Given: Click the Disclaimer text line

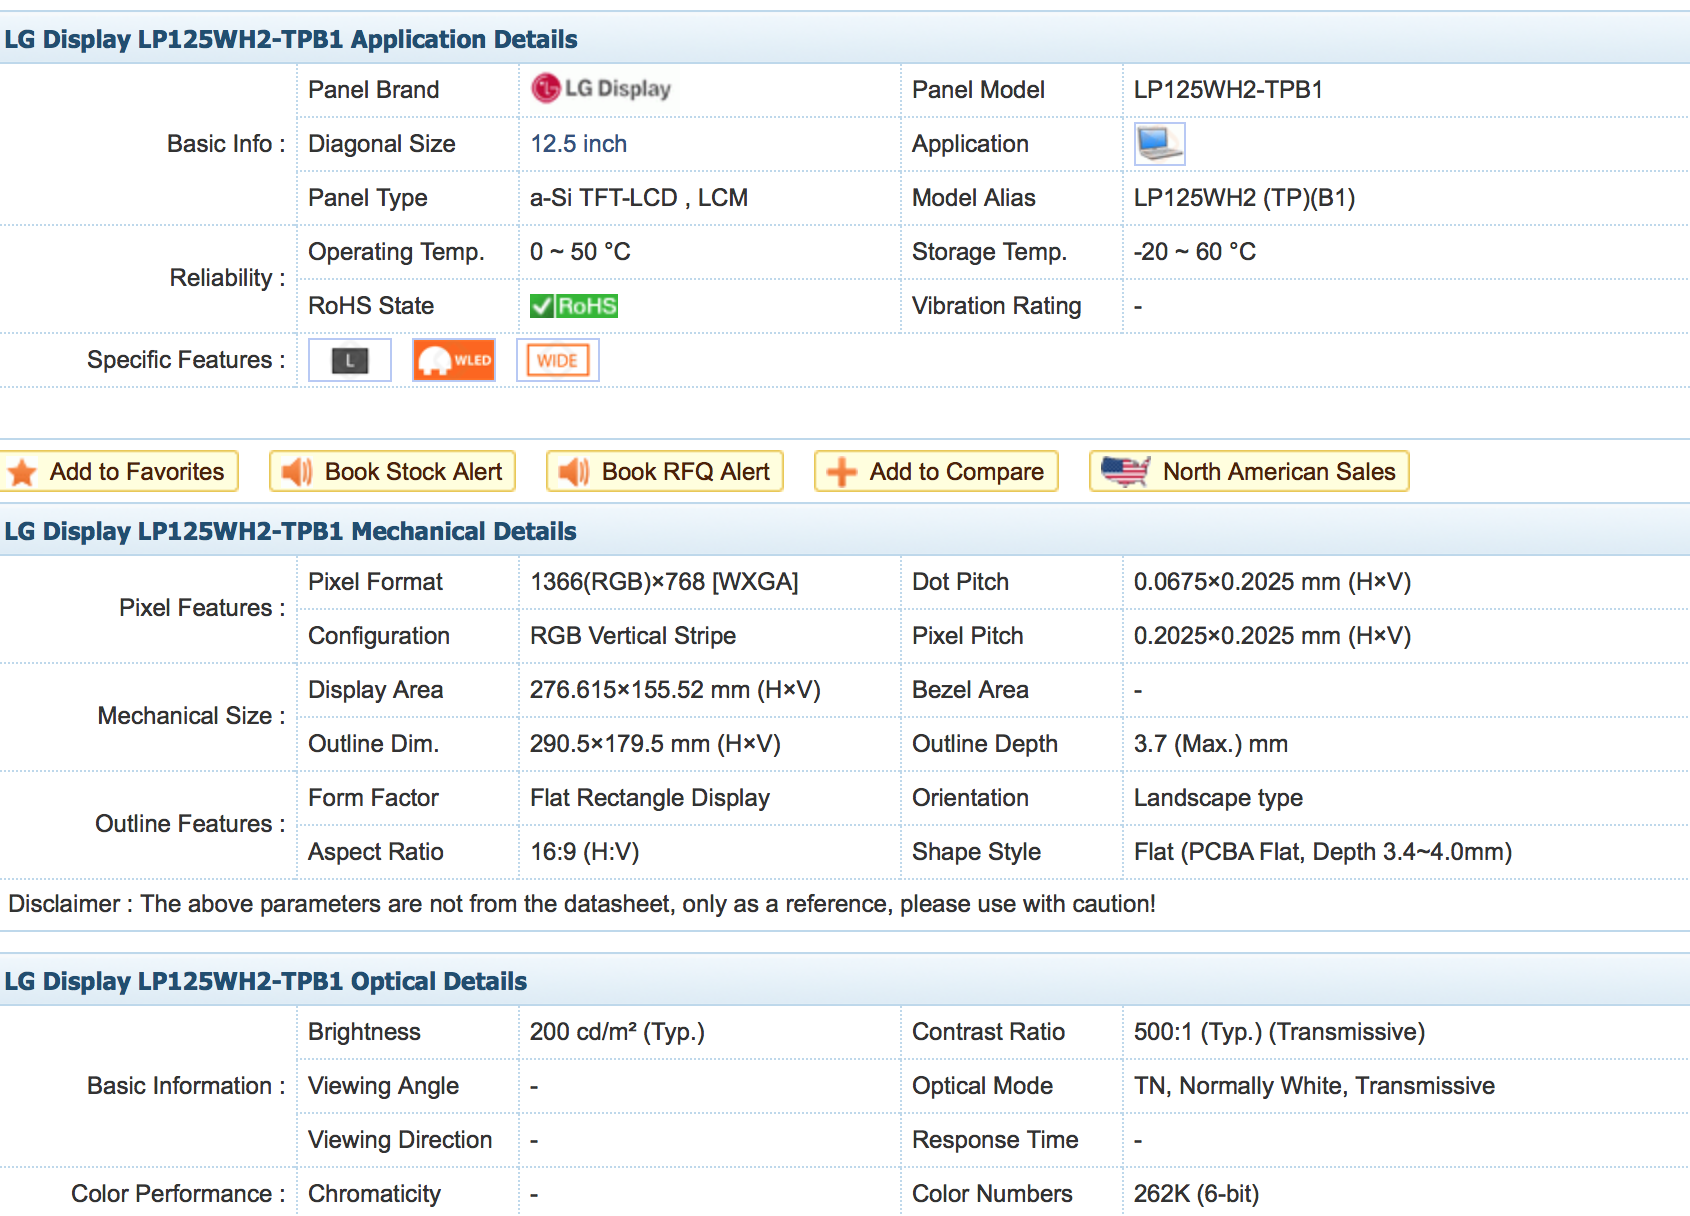Looking at the screenshot, I should 582,904.
